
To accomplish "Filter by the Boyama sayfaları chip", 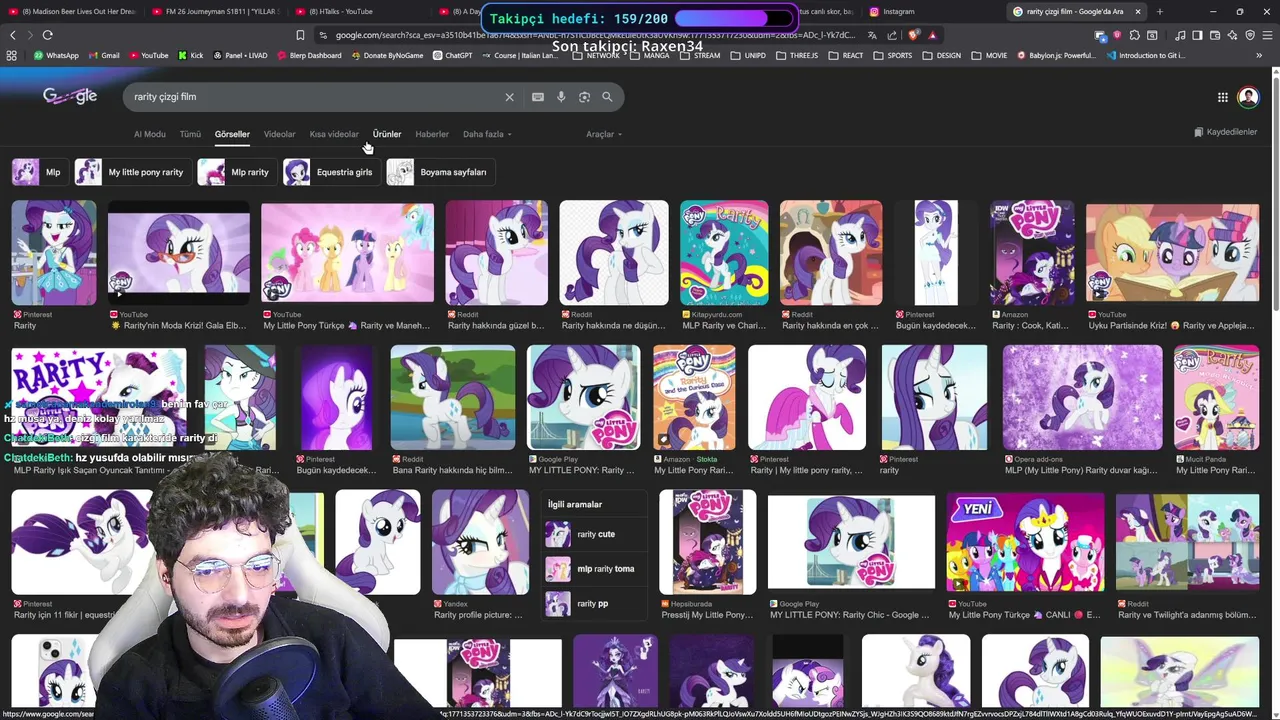I will click(440, 172).
